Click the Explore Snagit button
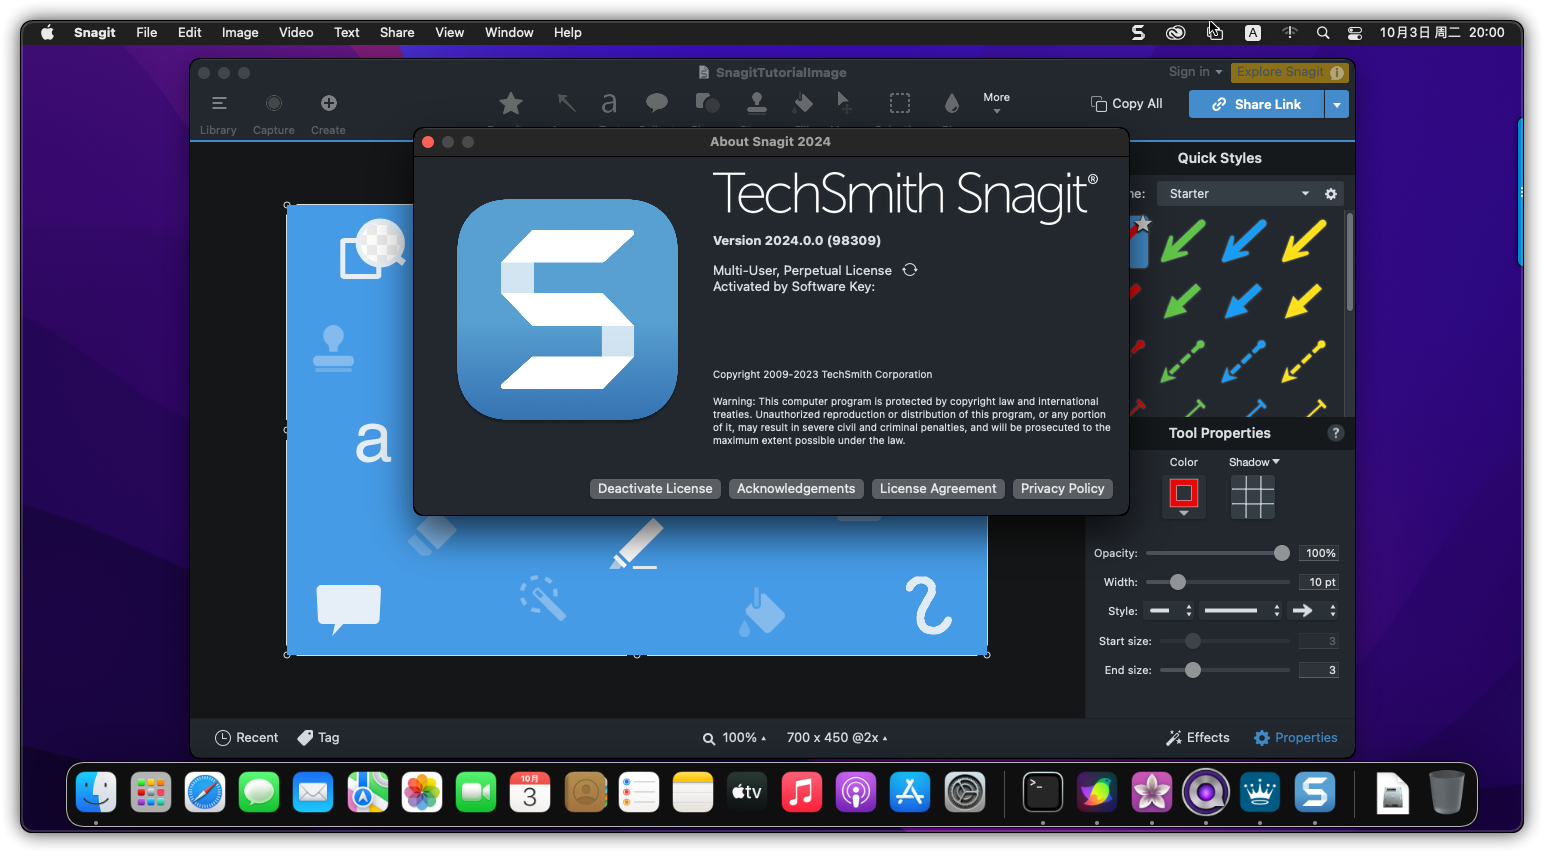The width and height of the screenshot is (1544, 853). [x=1290, y=72]
